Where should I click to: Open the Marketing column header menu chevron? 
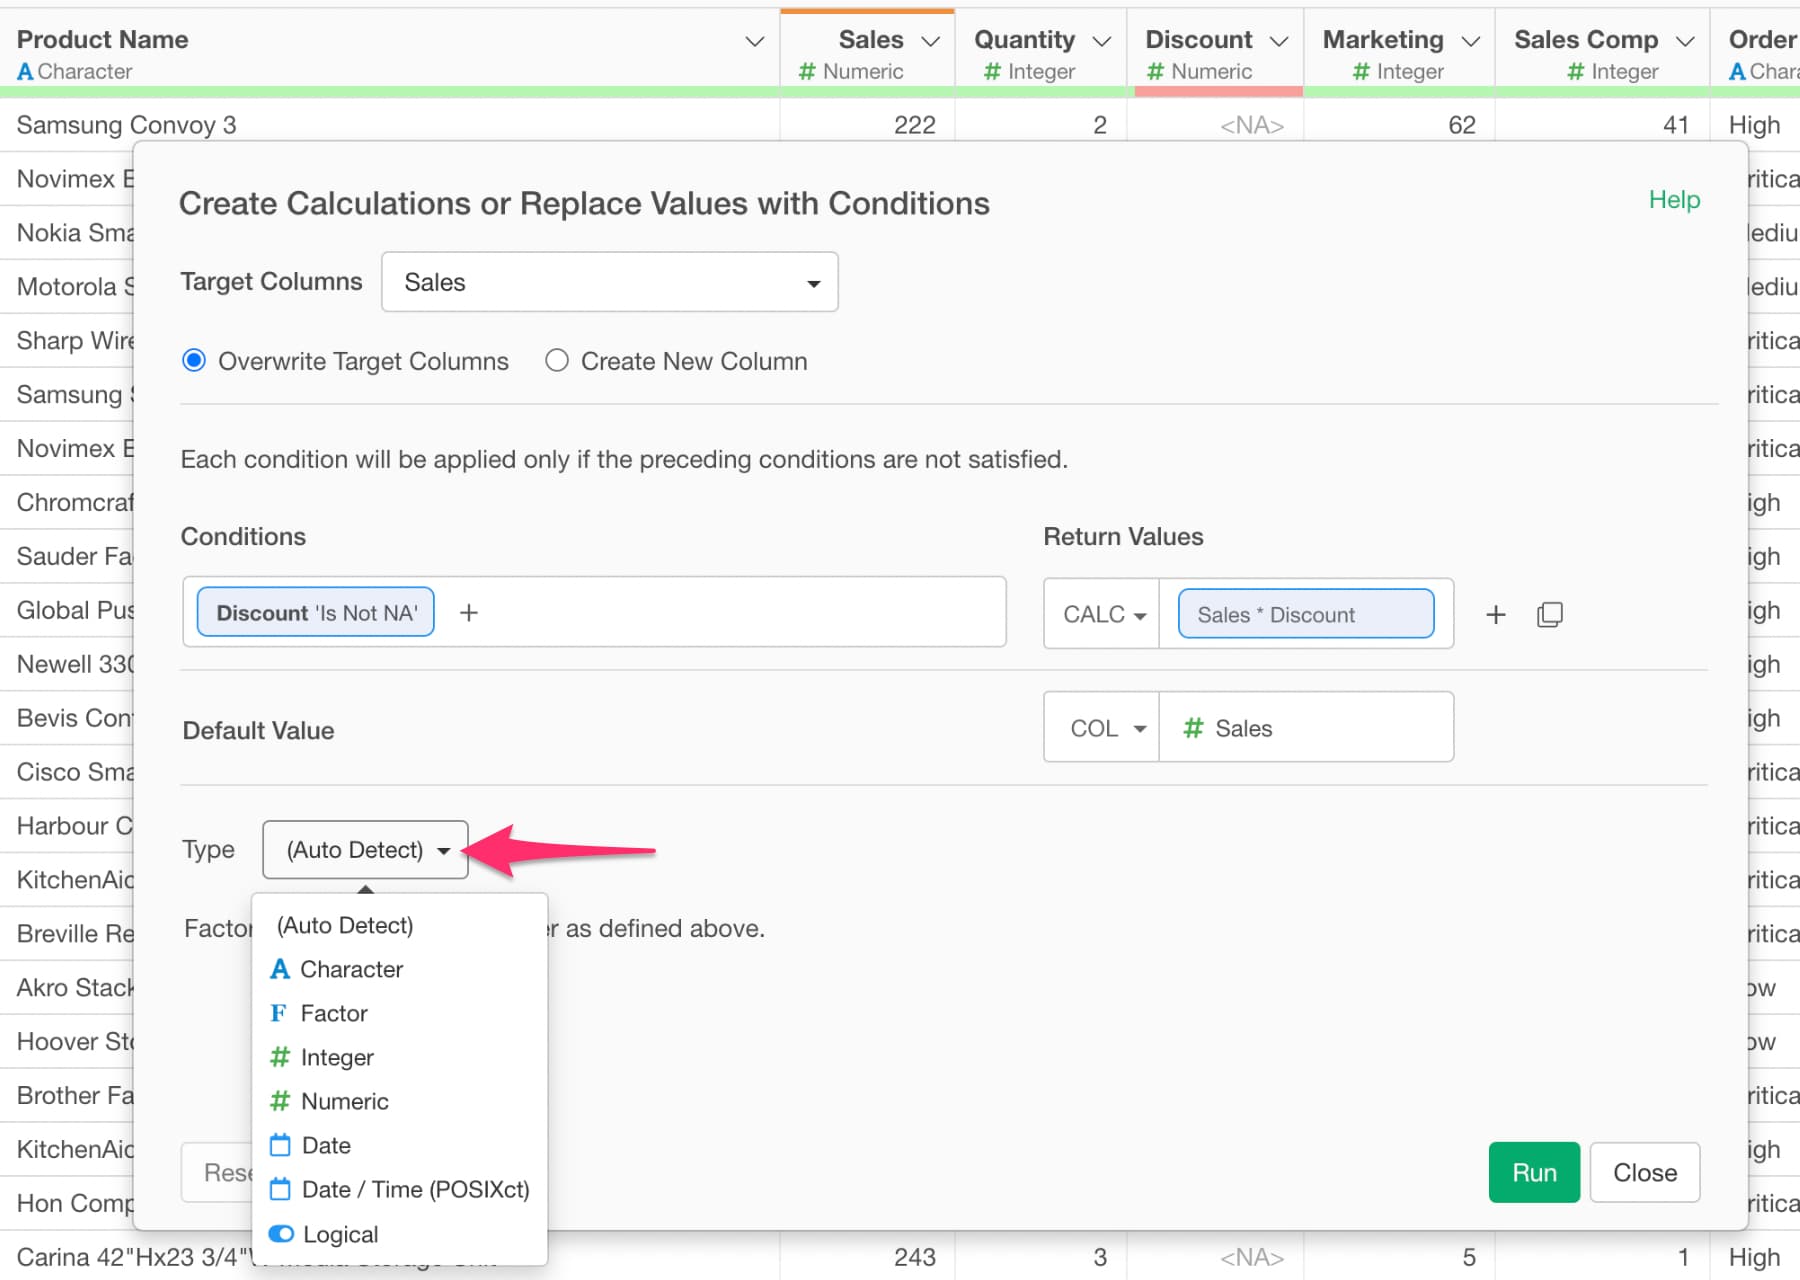point(1470,41)
